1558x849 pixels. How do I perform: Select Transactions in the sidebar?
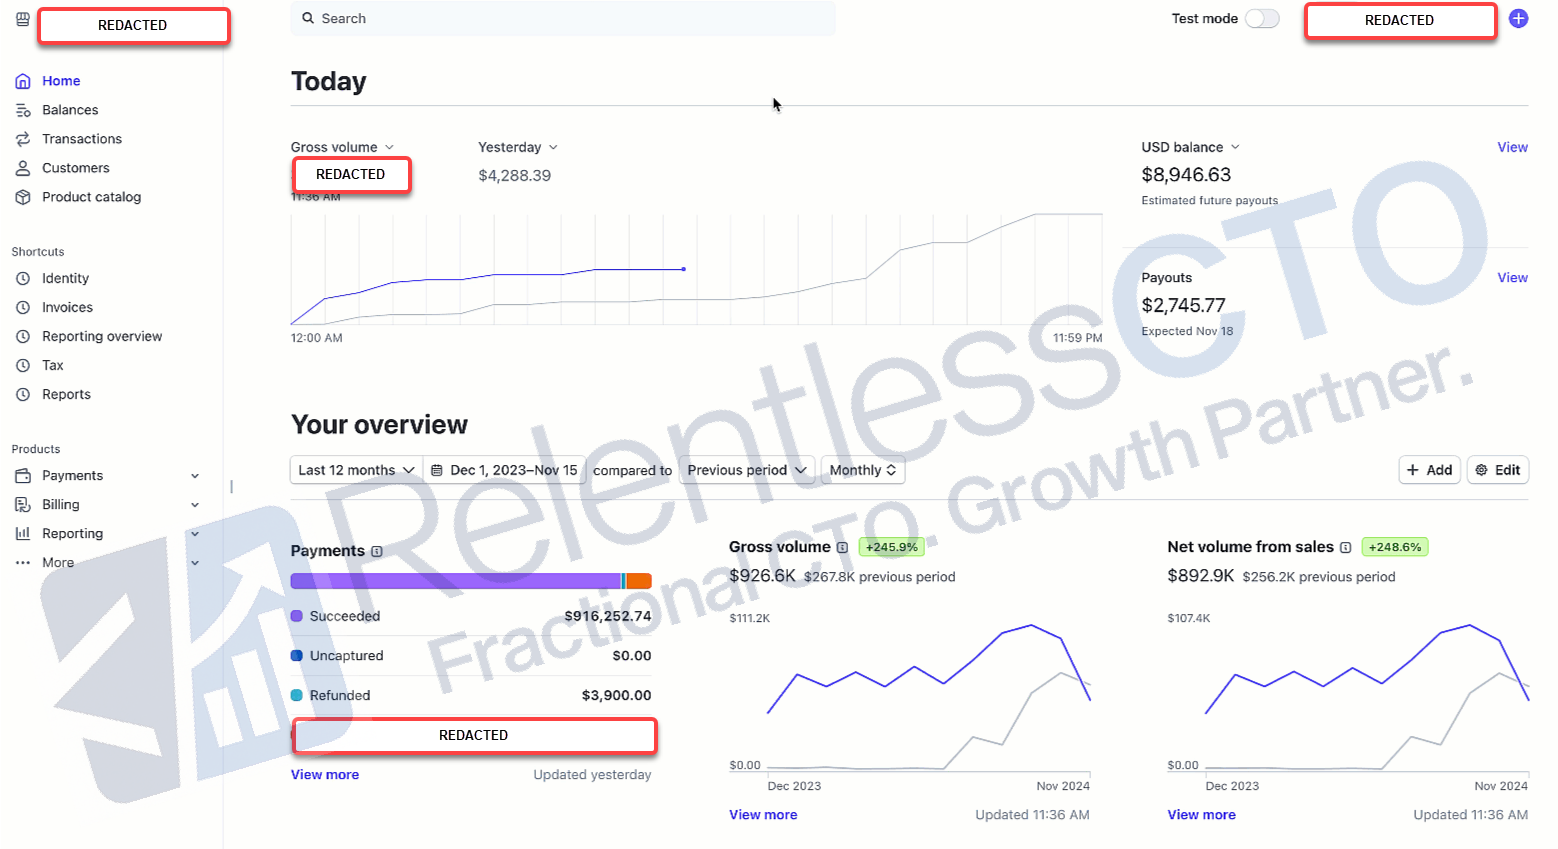(80, 138)
